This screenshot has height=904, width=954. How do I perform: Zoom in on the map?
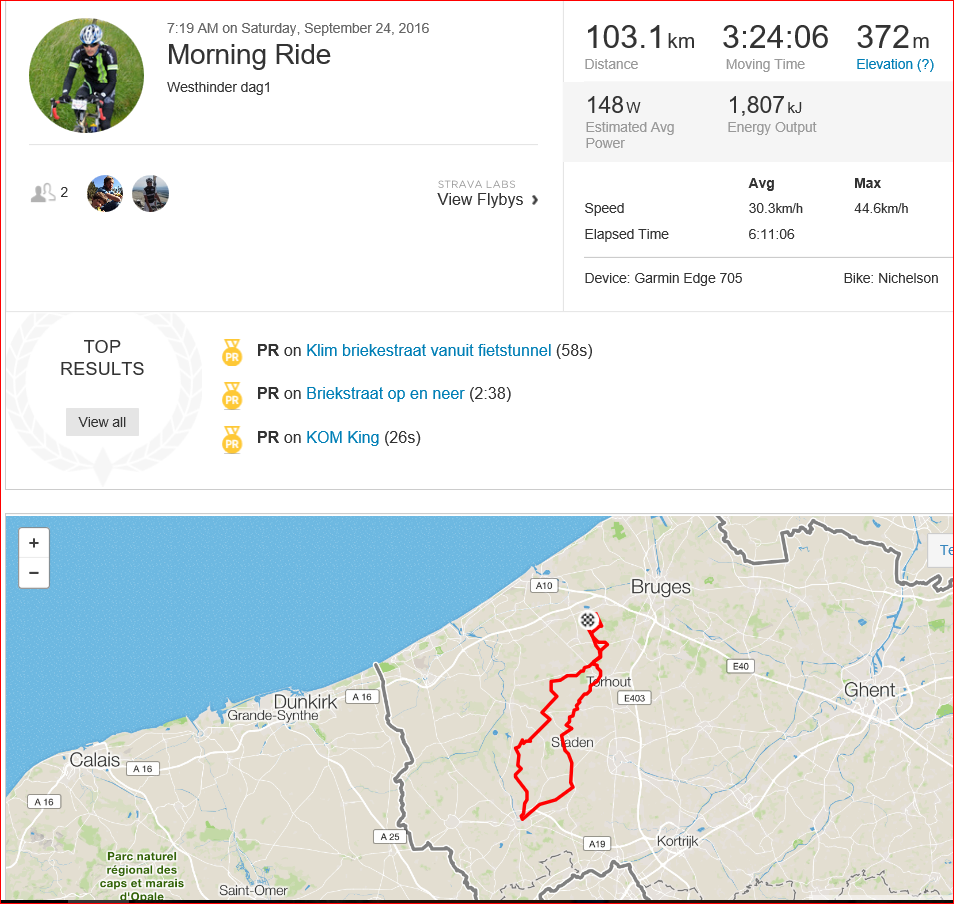34,543
